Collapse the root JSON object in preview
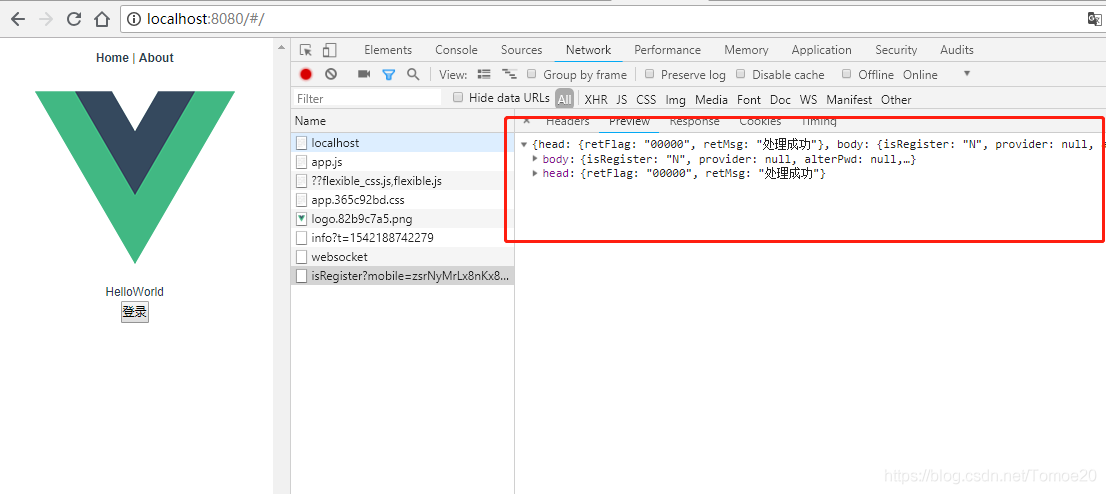This screenshot has height=494, width=1106. click(524, 145)
